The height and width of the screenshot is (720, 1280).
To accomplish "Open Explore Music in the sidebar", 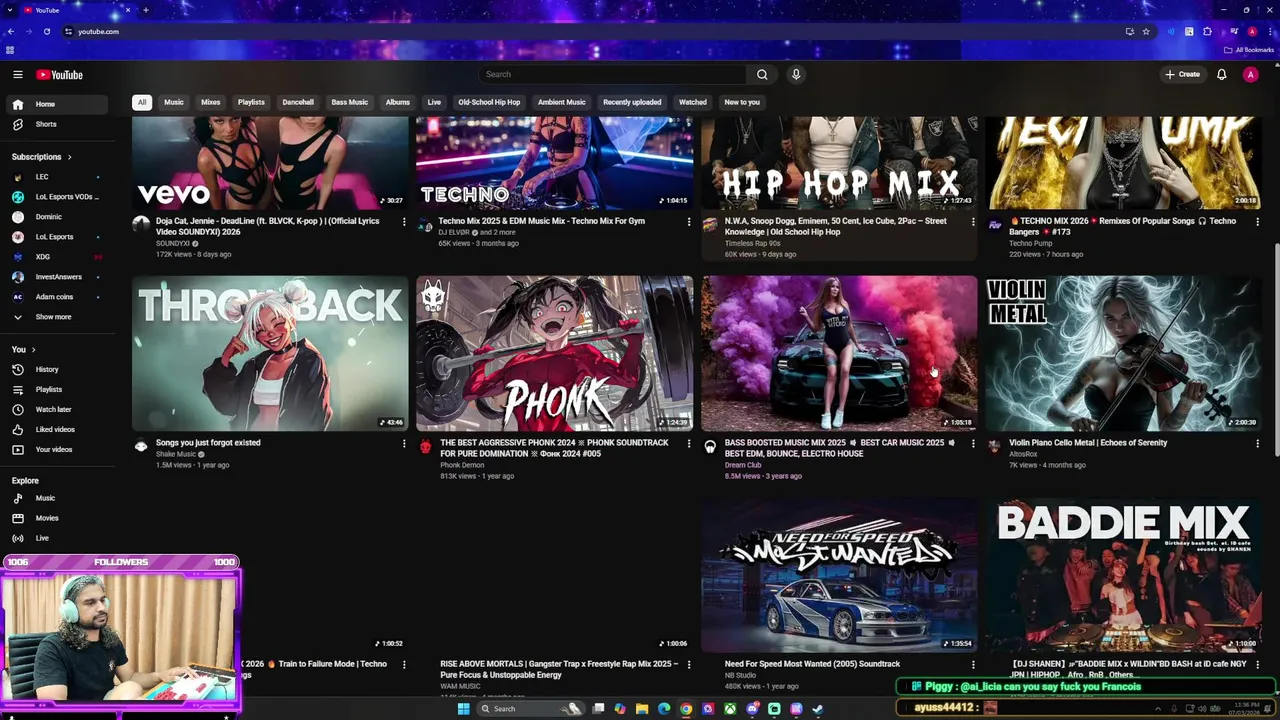I will tap(56, 498).
